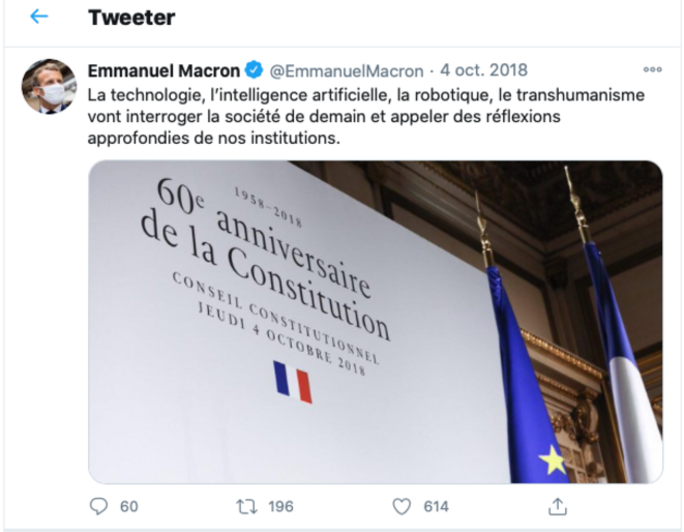Like the tweet with the heart icon

tap(402, 506)
